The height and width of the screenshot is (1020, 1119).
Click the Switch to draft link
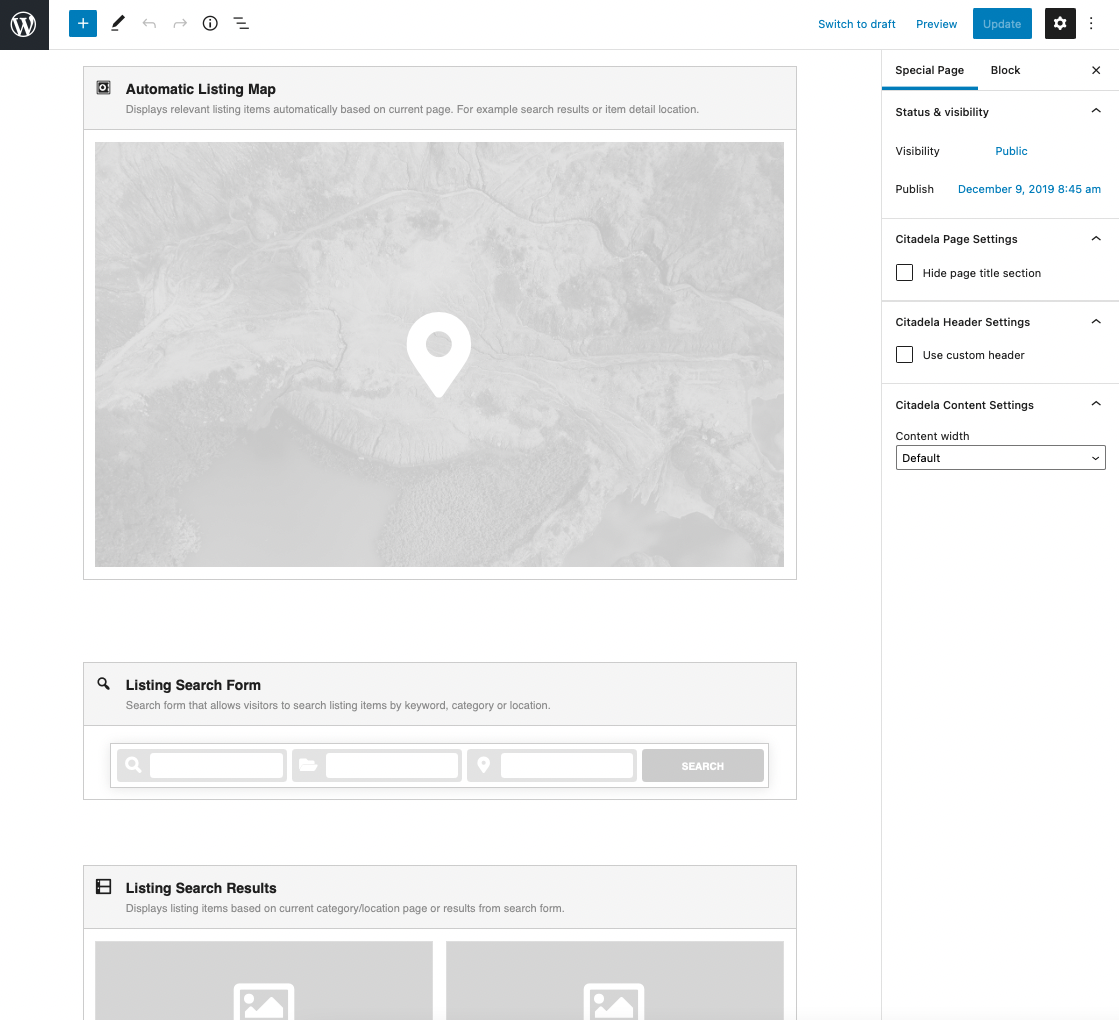[x=857, y=24]
